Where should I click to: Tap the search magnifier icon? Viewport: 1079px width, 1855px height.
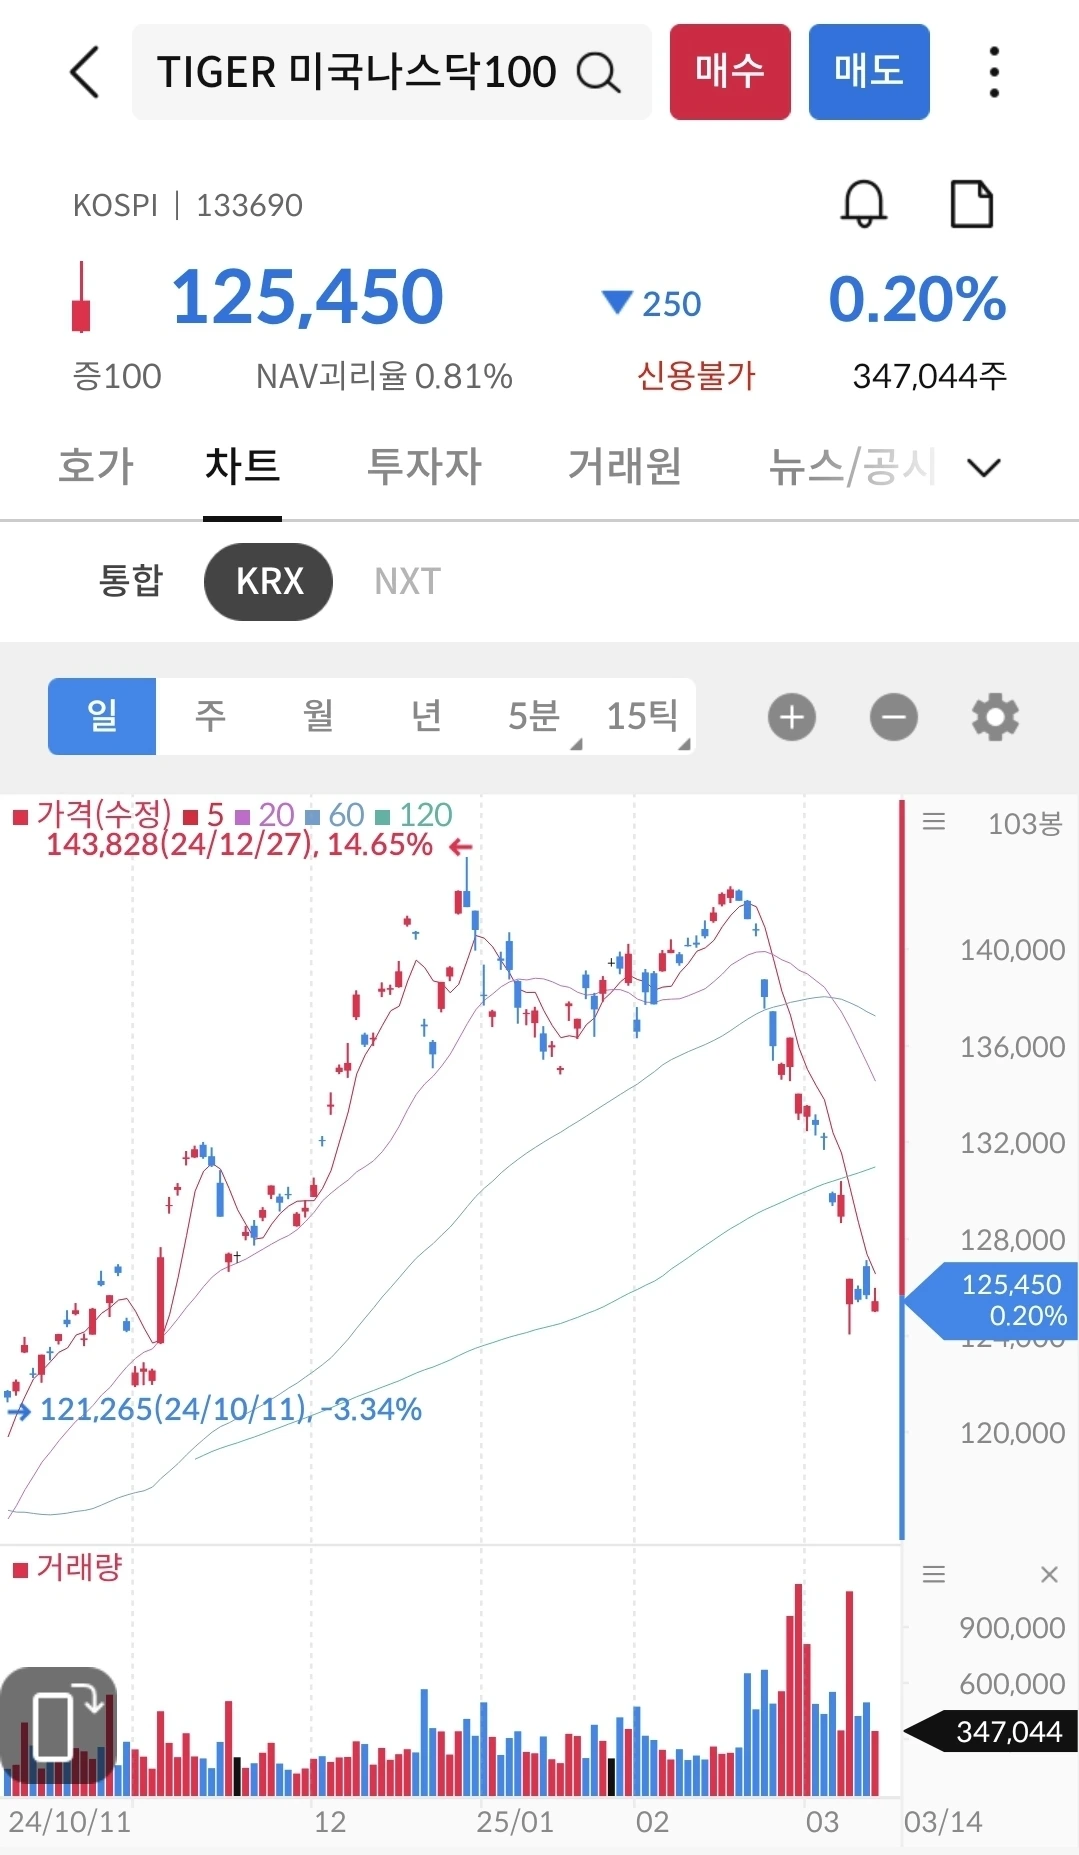click(598, 72)
